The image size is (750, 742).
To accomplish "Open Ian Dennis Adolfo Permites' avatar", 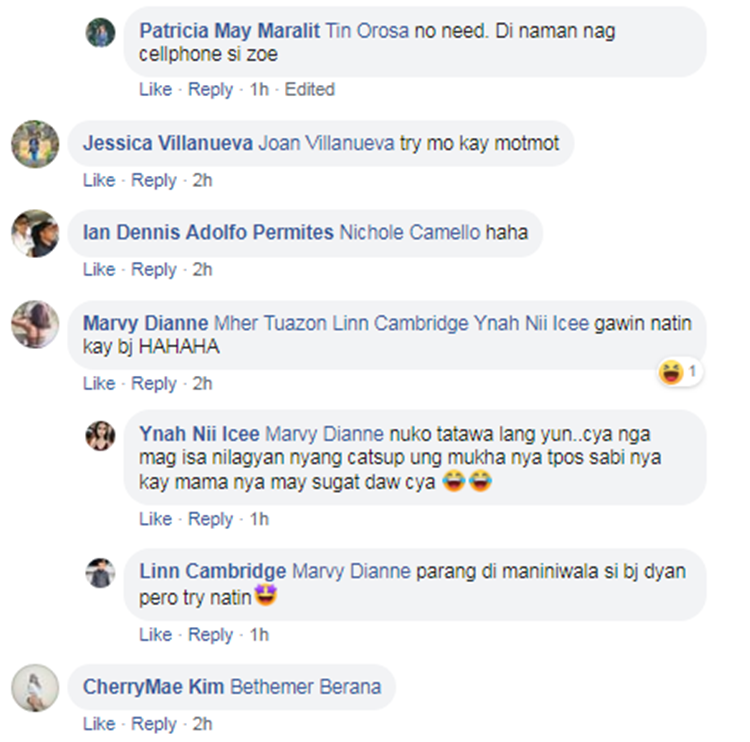I will (x=35, y=233).
